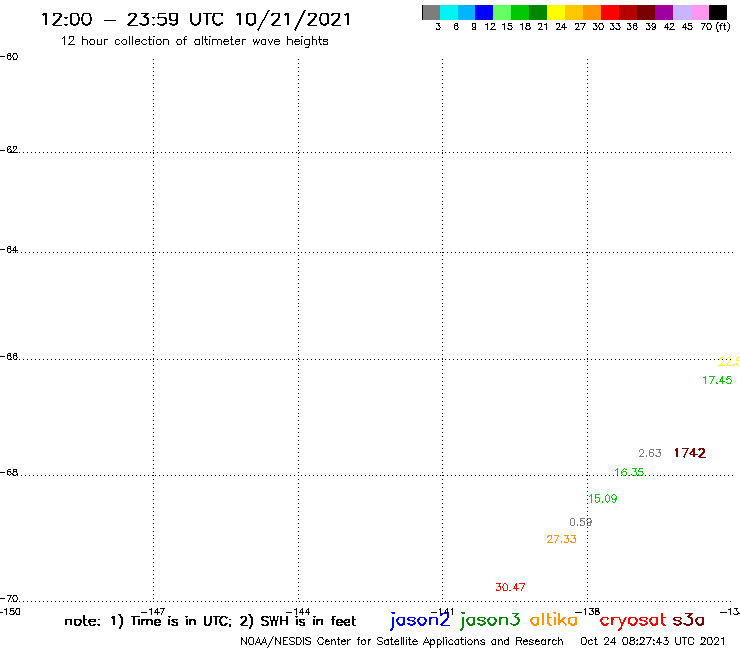The width and height of the screenshot is (740, 650).
Task: Click the '33' color scale label
Action: [614, 27]
